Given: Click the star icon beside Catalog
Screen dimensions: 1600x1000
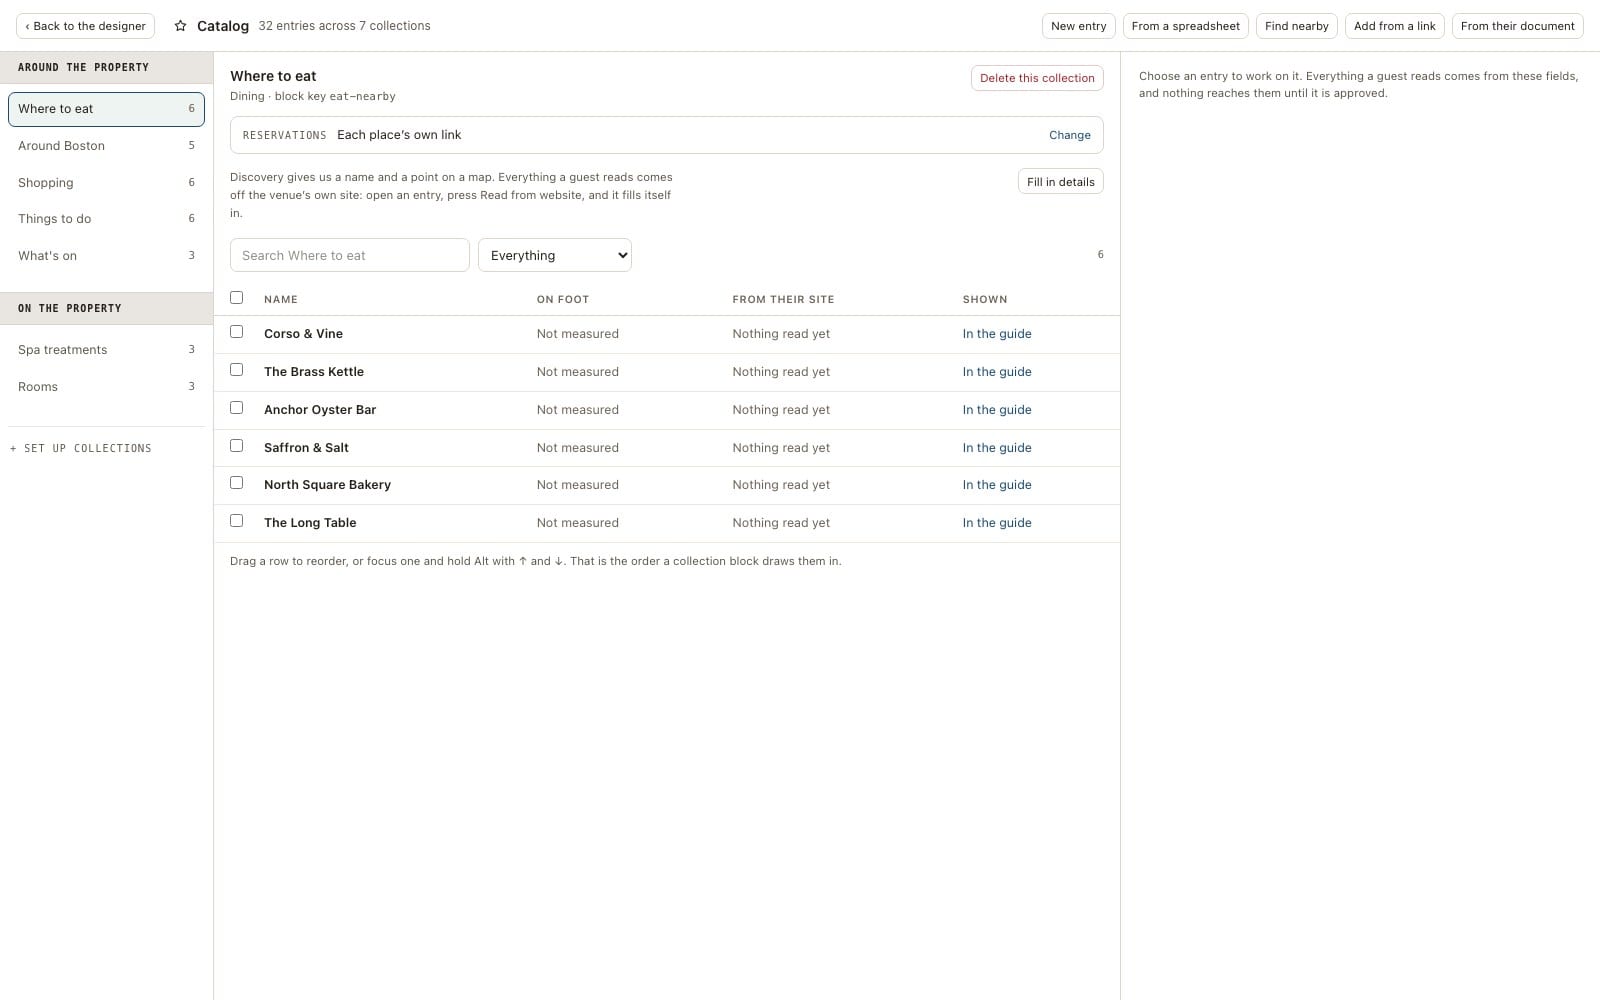Looking at the screenshot, I should pos(180,26).
